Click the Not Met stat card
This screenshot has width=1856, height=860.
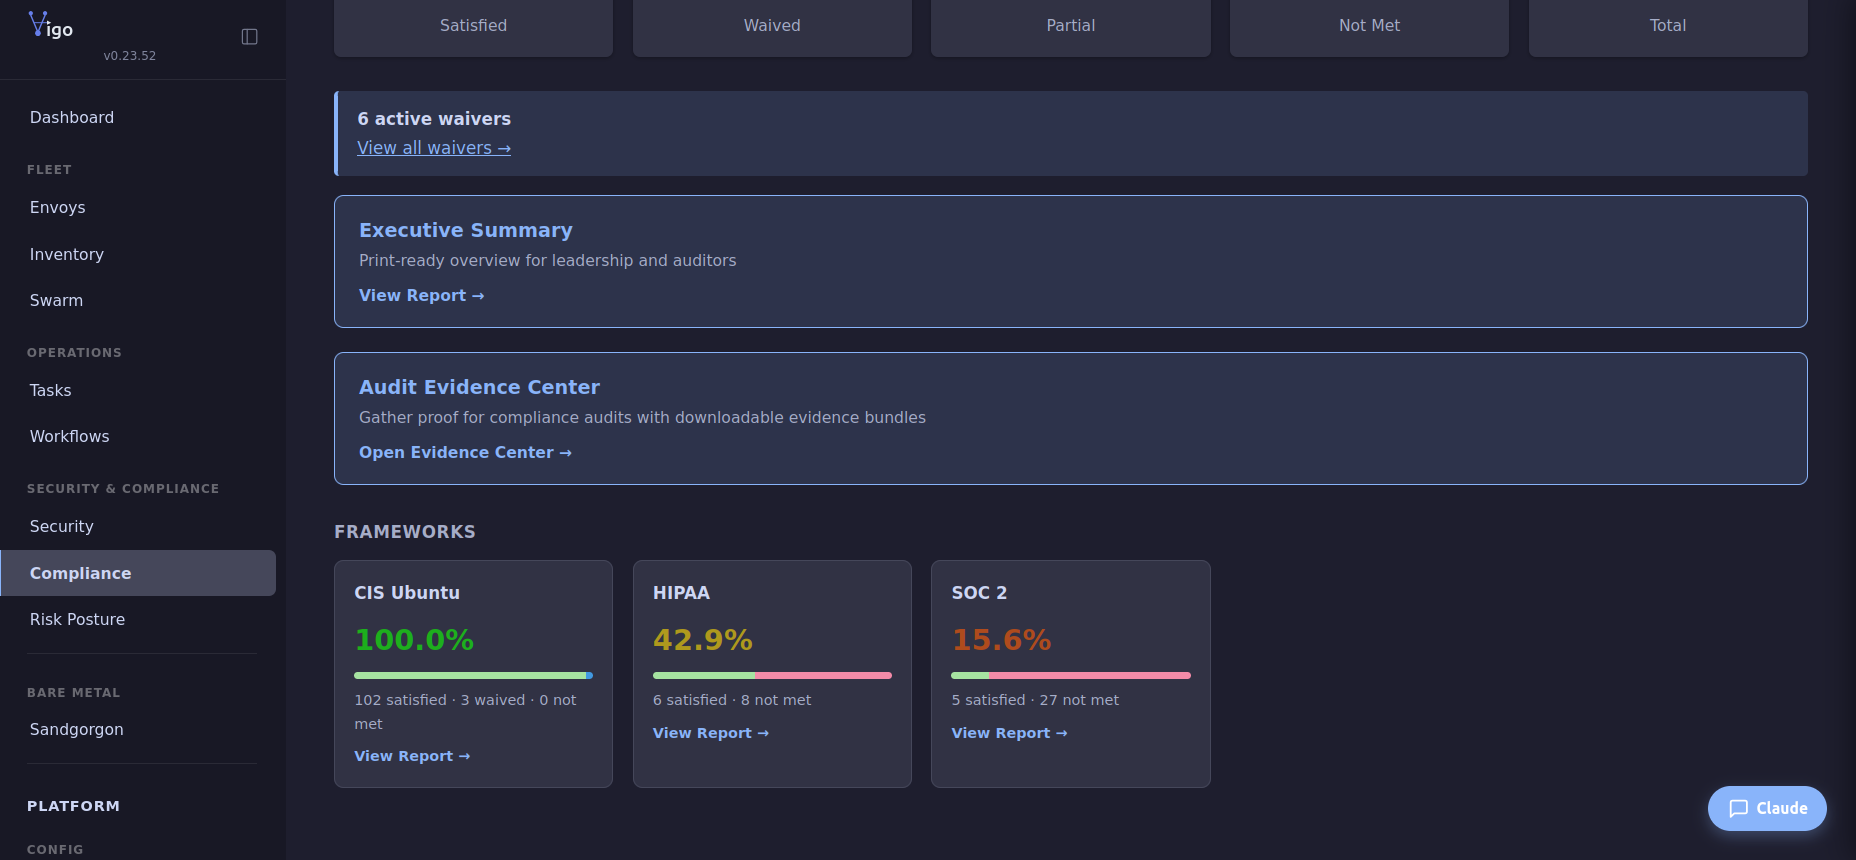pos(1369,26)
